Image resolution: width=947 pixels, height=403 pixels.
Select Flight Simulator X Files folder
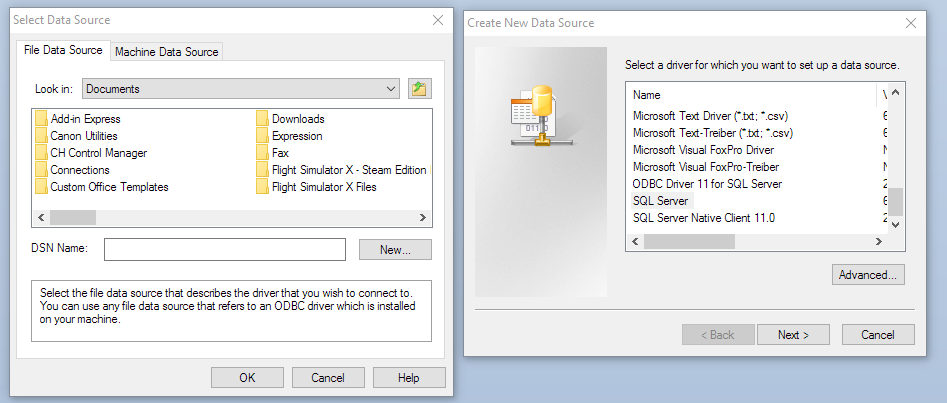pyautogui.click(x=316, y=187)
